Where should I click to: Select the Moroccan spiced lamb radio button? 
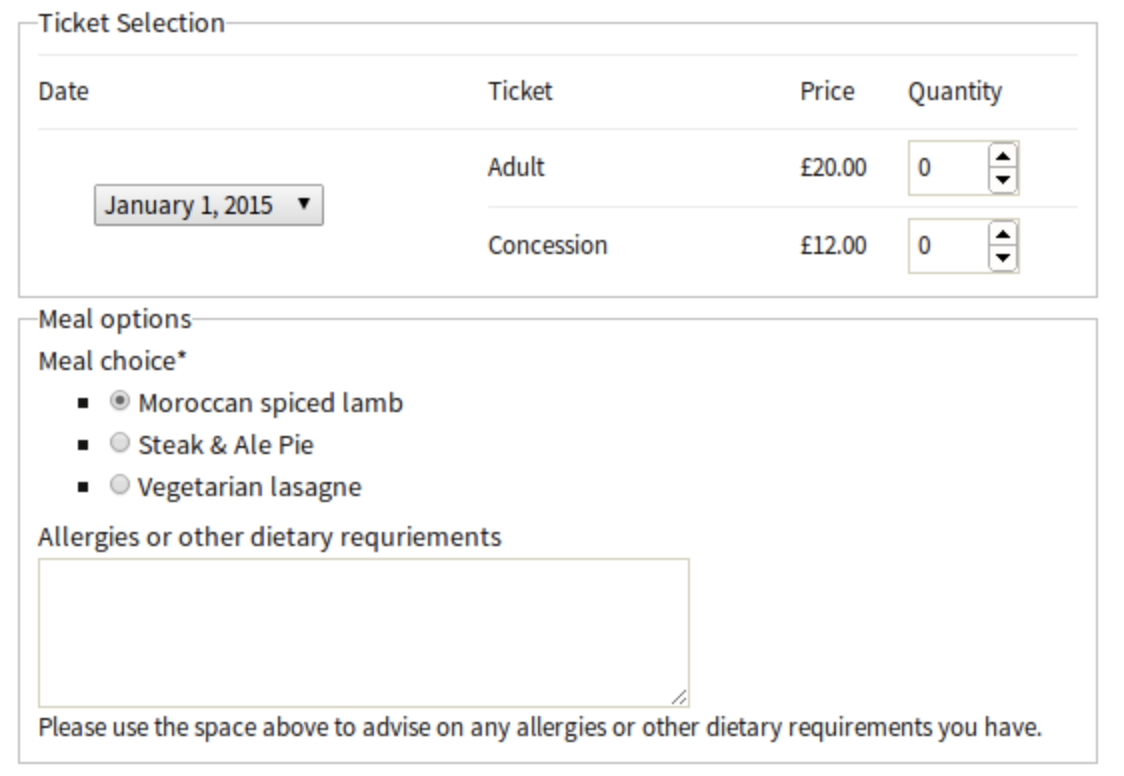[x=119, y=402]
